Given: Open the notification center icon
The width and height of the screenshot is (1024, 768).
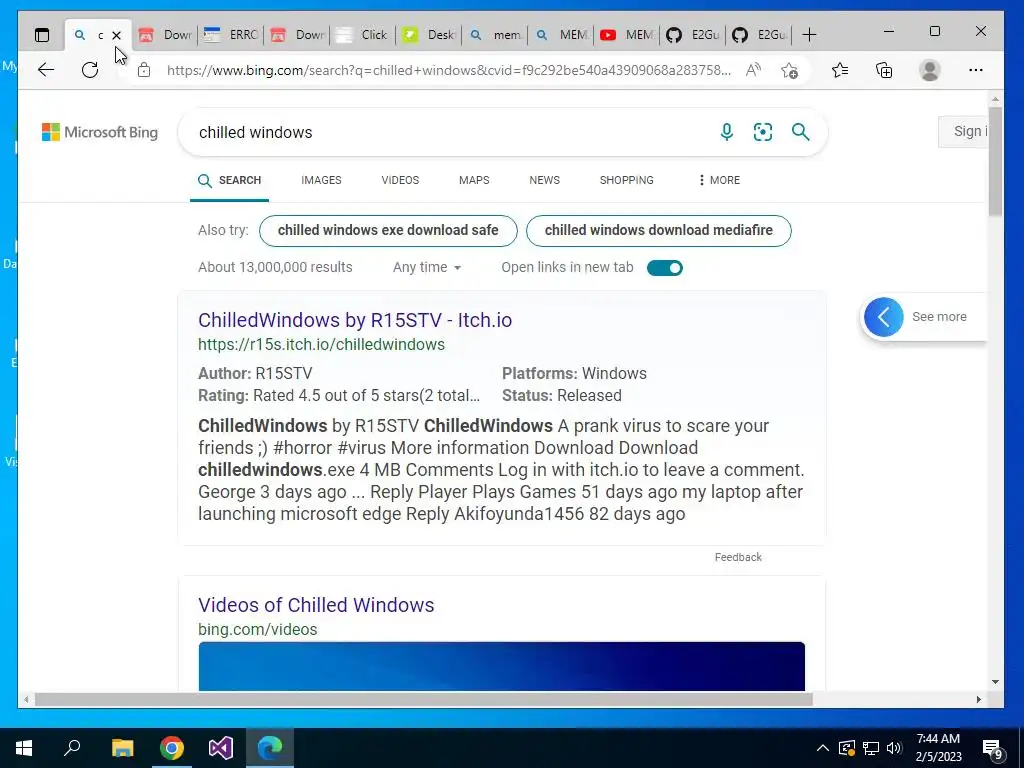Looking at the screenshot, I should (x=993, y=749).
